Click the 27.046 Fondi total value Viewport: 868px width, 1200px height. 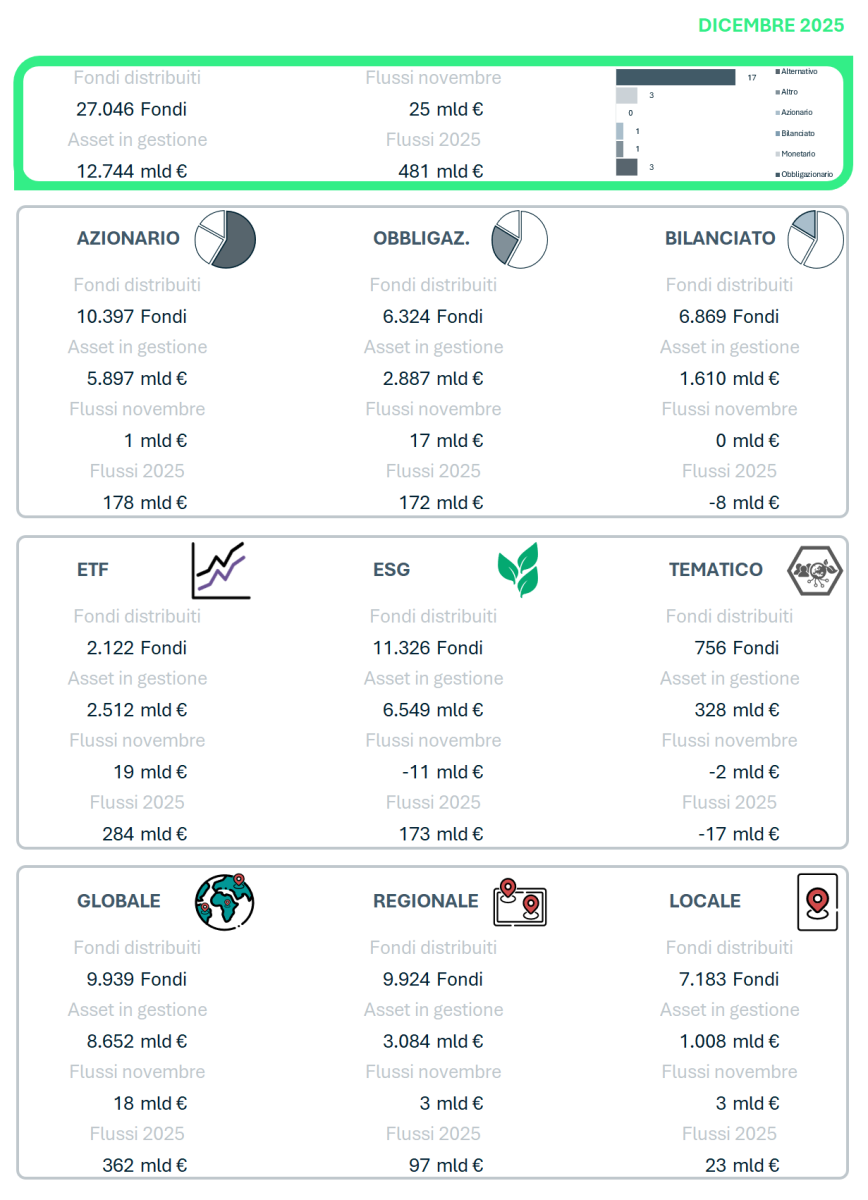tap(131, 110)
